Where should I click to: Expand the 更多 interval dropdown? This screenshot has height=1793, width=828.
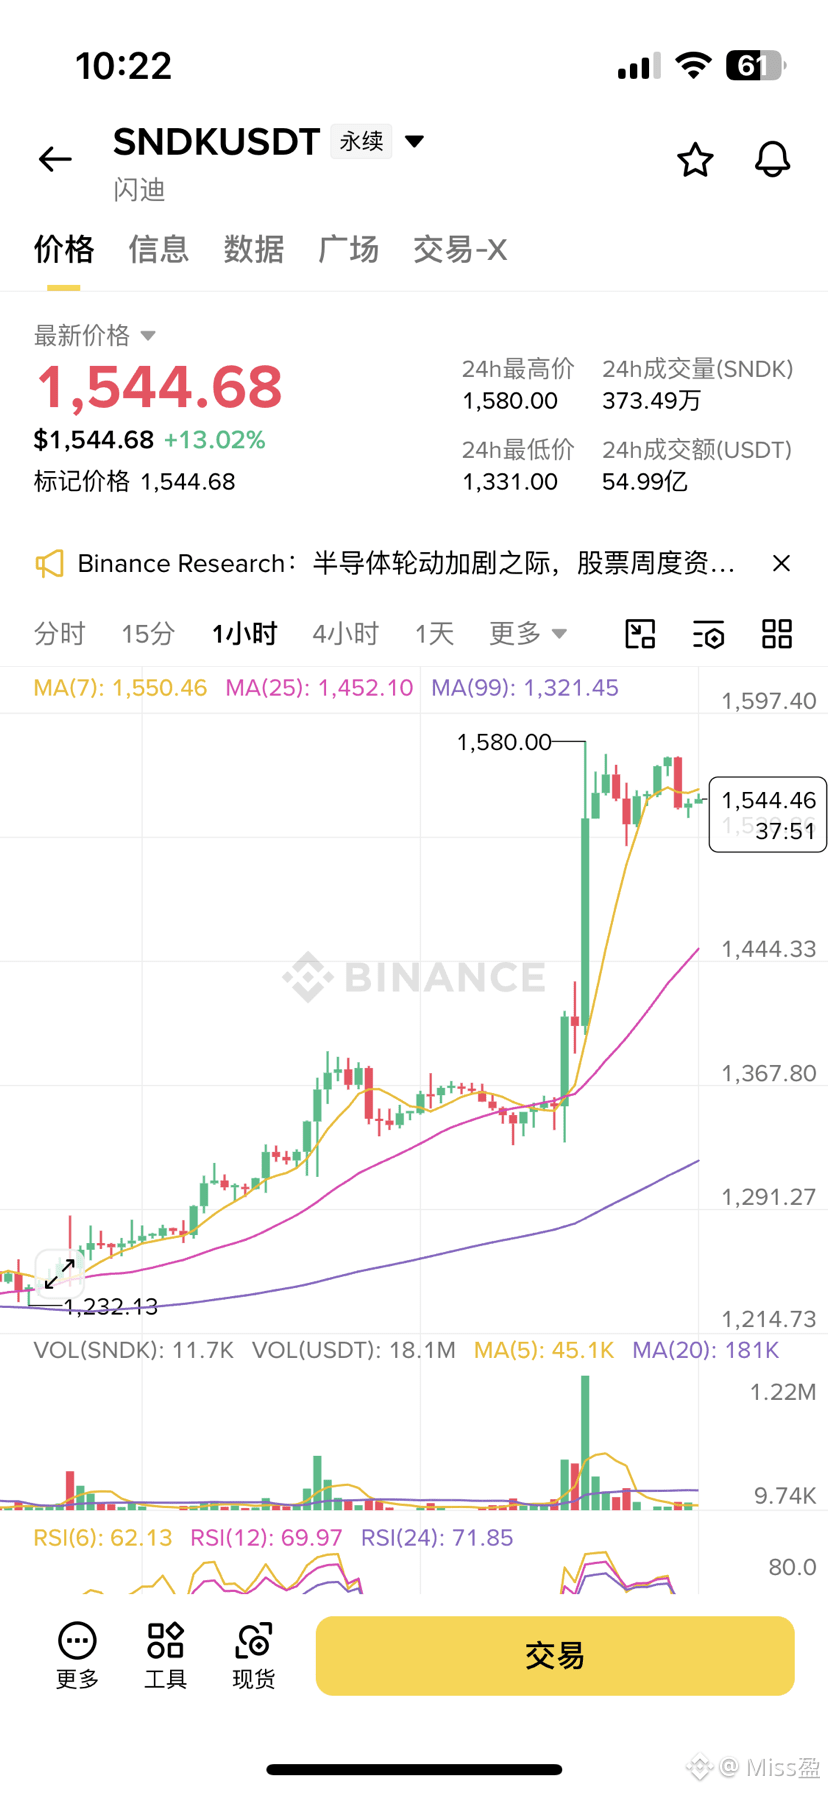point(528,633)
